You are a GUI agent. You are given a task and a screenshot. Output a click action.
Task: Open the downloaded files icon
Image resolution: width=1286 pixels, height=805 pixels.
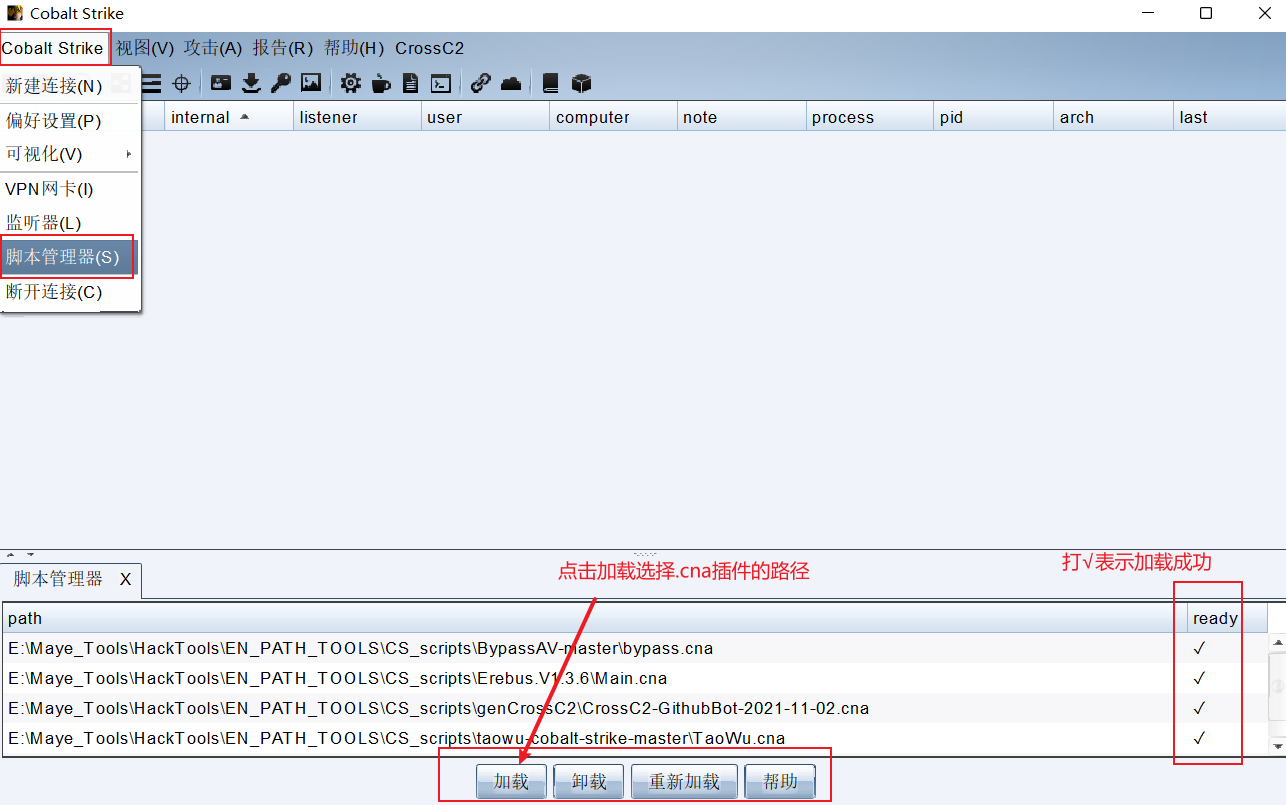[x=251, y=84]
